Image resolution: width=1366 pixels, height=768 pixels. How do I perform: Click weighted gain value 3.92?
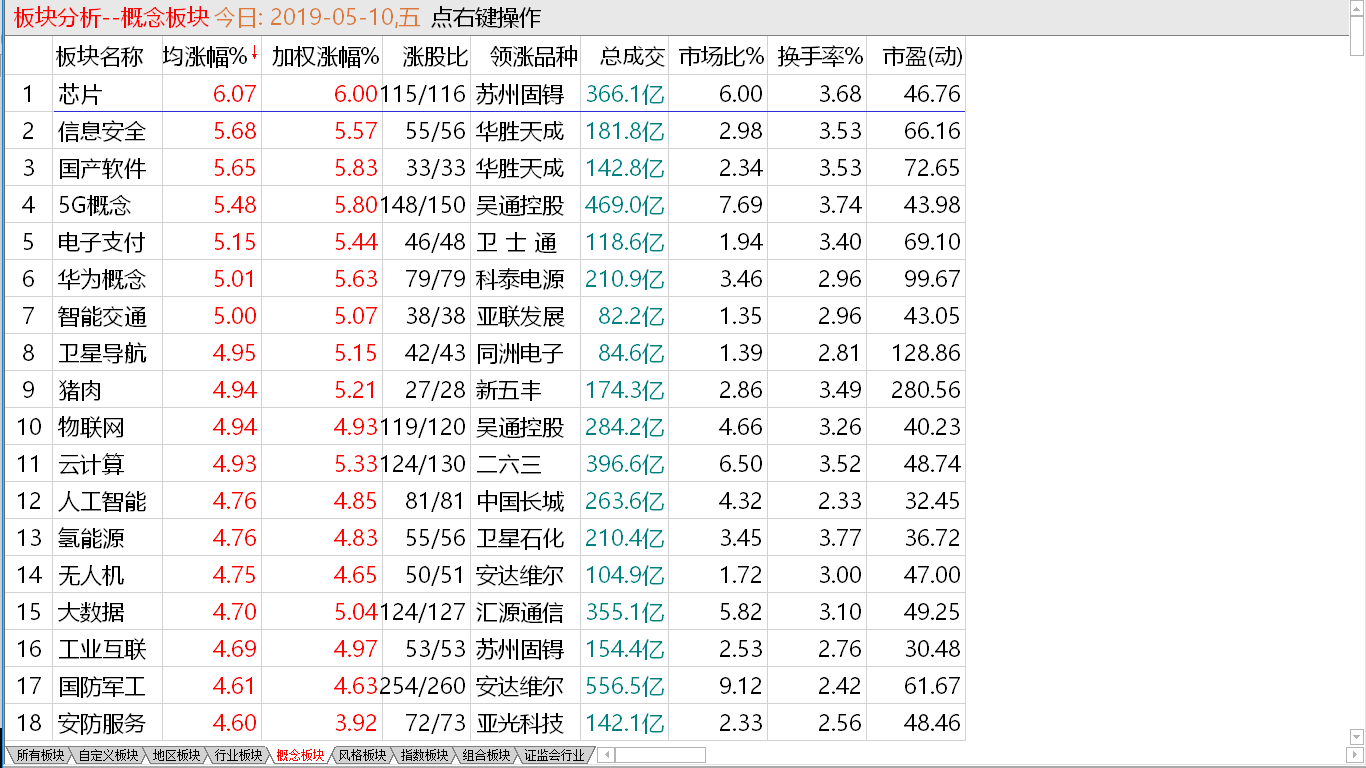(357, 723)
